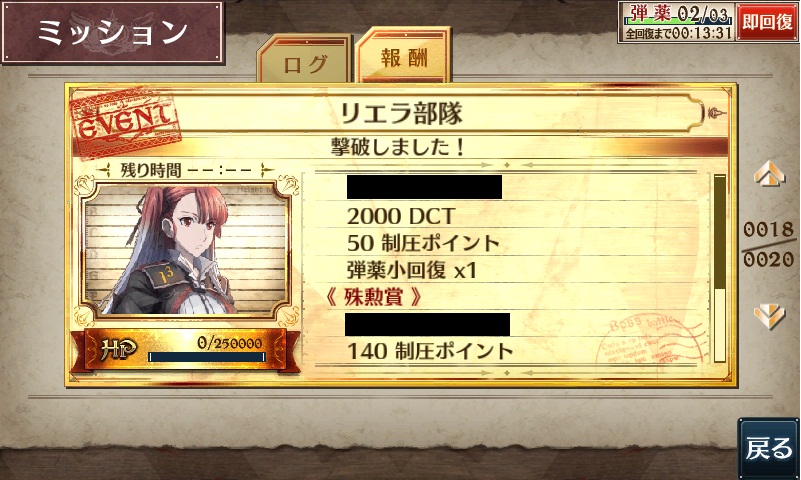Click the 即回復 instant recovery button
Image resolution: width=801 pixels, height=480 pixels.
pyautogui.click(x=767, y=22)
